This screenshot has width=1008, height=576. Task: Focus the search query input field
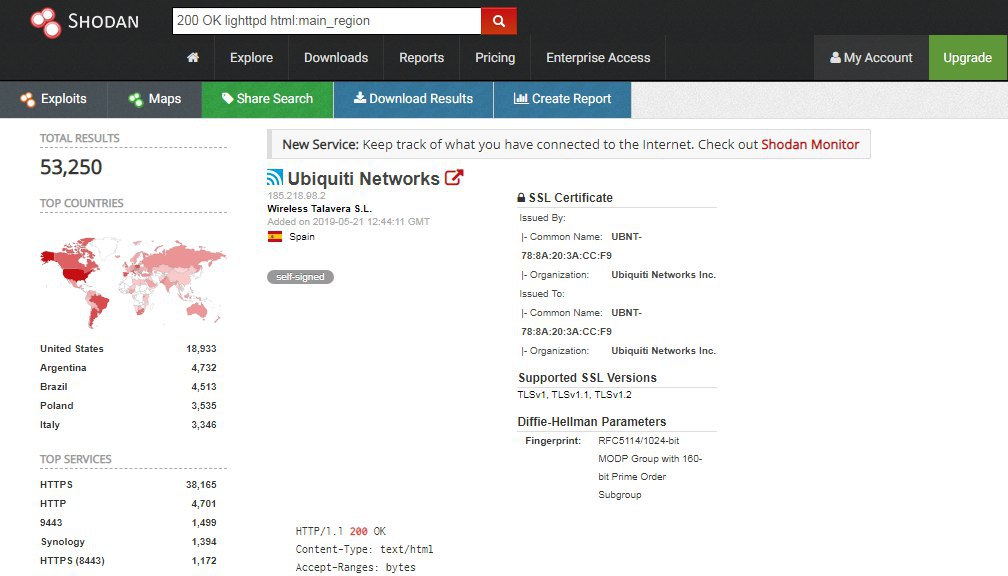pyautogui.click(x=327, y=21)
